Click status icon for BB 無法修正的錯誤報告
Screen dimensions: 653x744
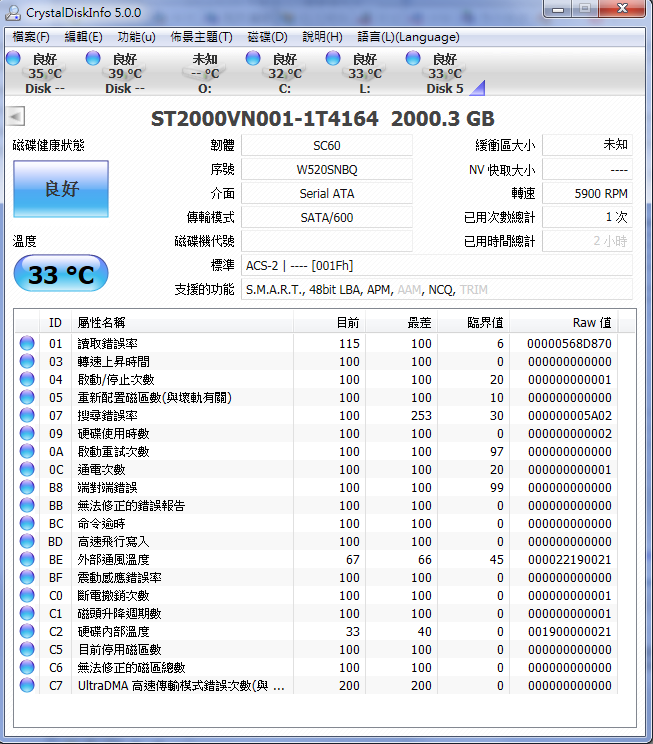[x=27, y=505]
